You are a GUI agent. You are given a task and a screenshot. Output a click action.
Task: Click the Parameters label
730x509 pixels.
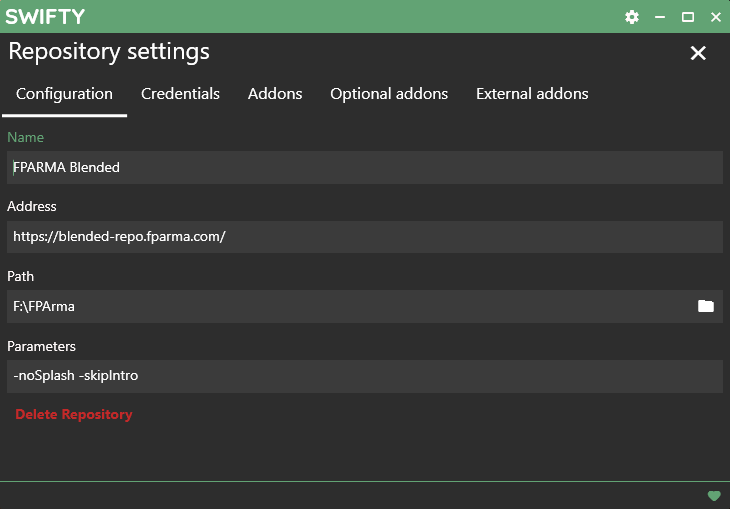(41, 346)
